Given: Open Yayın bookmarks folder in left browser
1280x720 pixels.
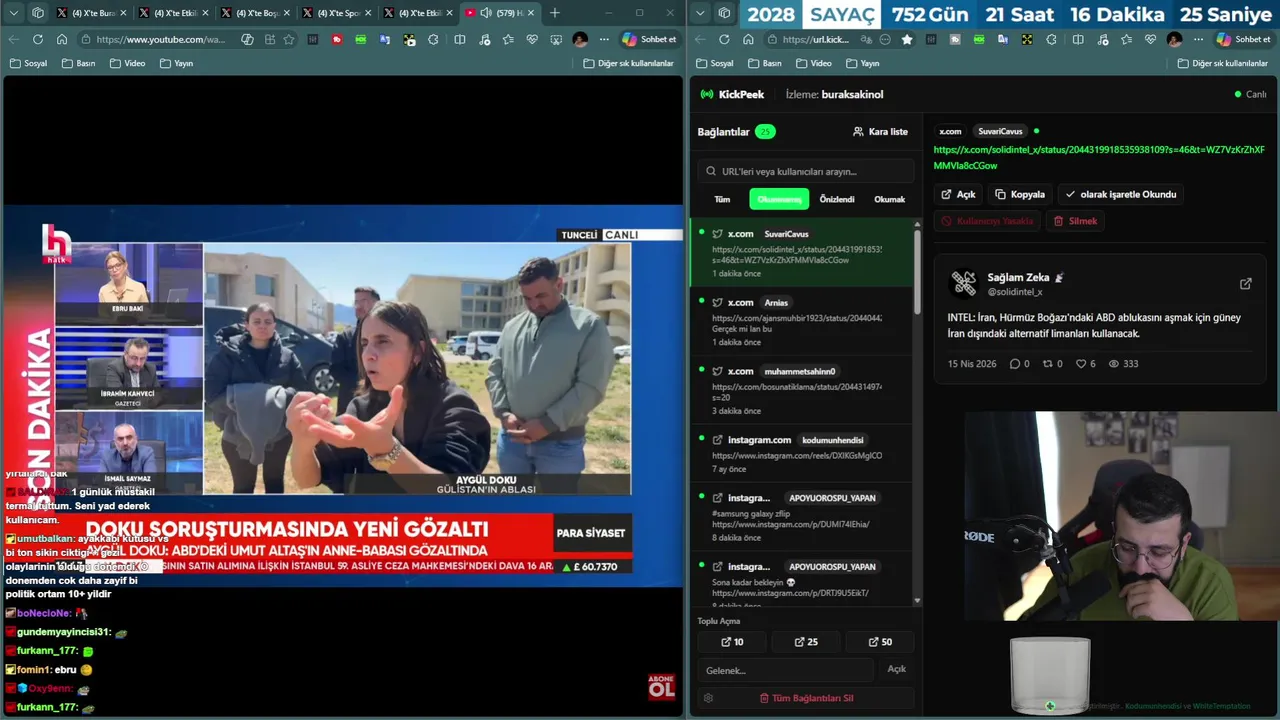Looking at the screenshot, I should coord(176,63).
